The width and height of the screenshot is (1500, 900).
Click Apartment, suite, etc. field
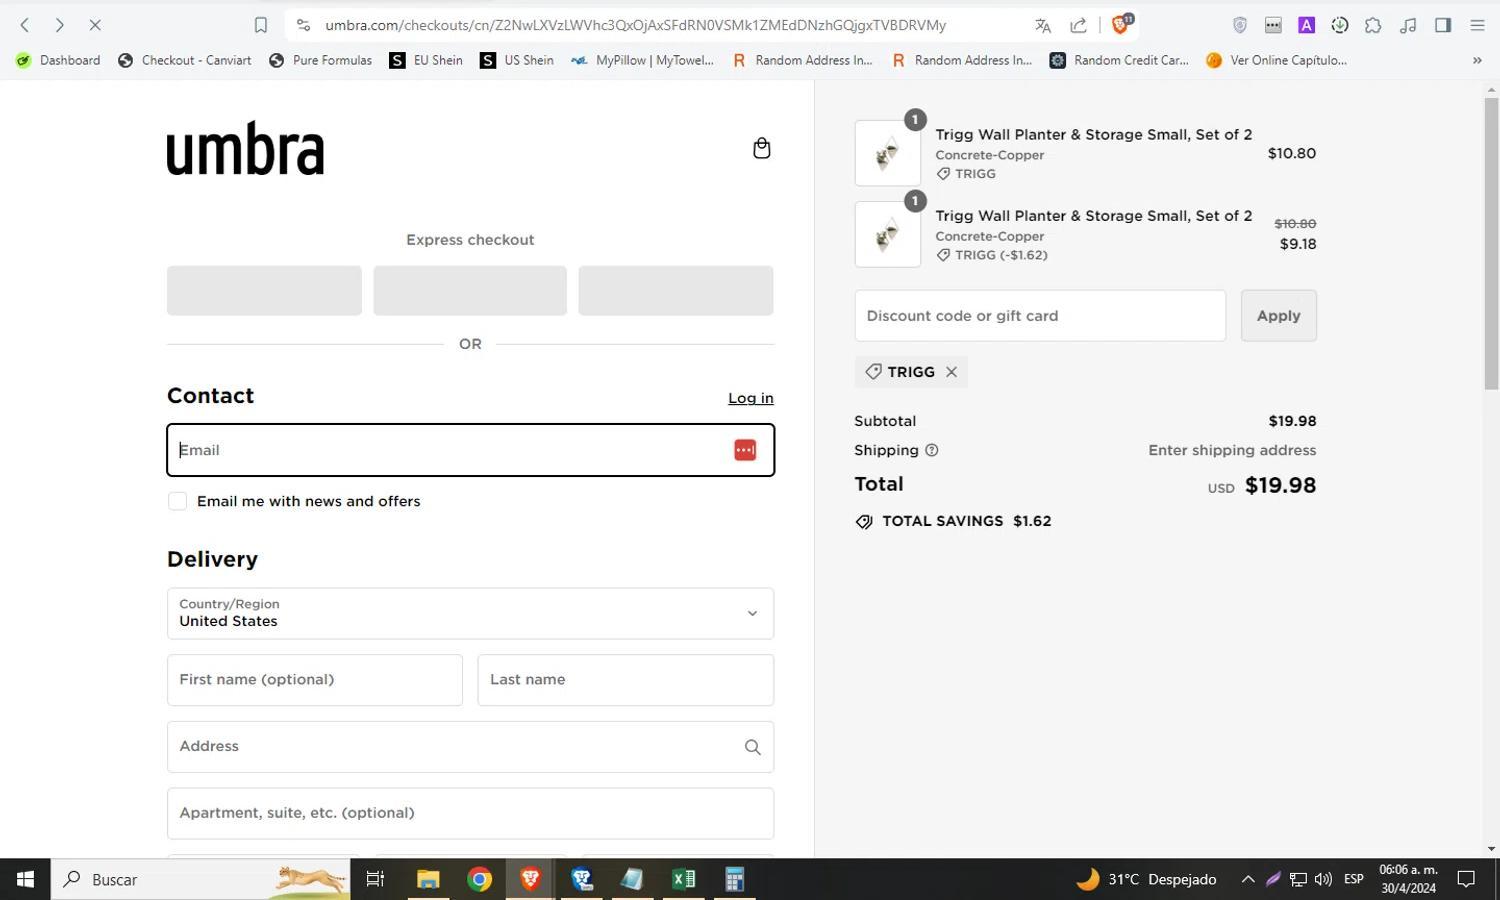pyautogui.click(x=470, y=813)
